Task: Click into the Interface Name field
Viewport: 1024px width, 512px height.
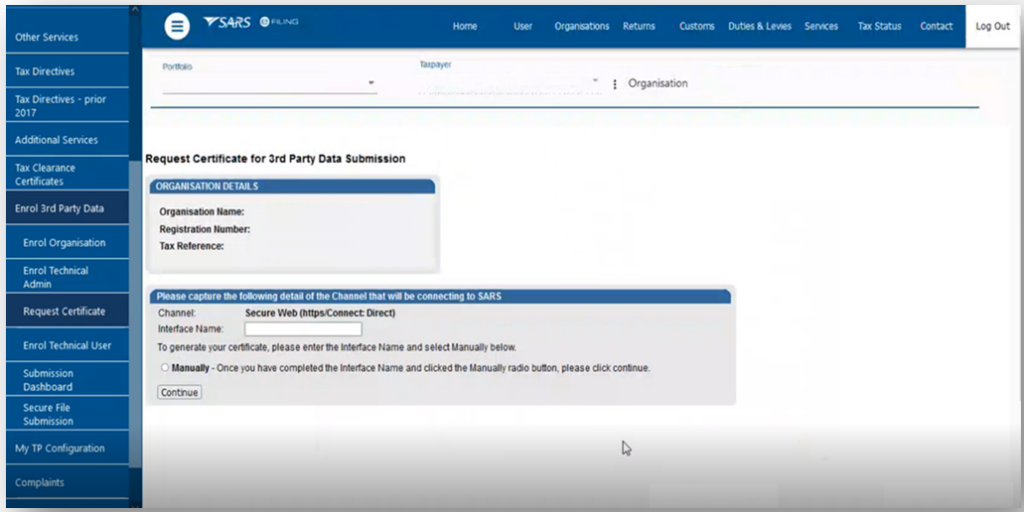Action: tap(303, 329)
